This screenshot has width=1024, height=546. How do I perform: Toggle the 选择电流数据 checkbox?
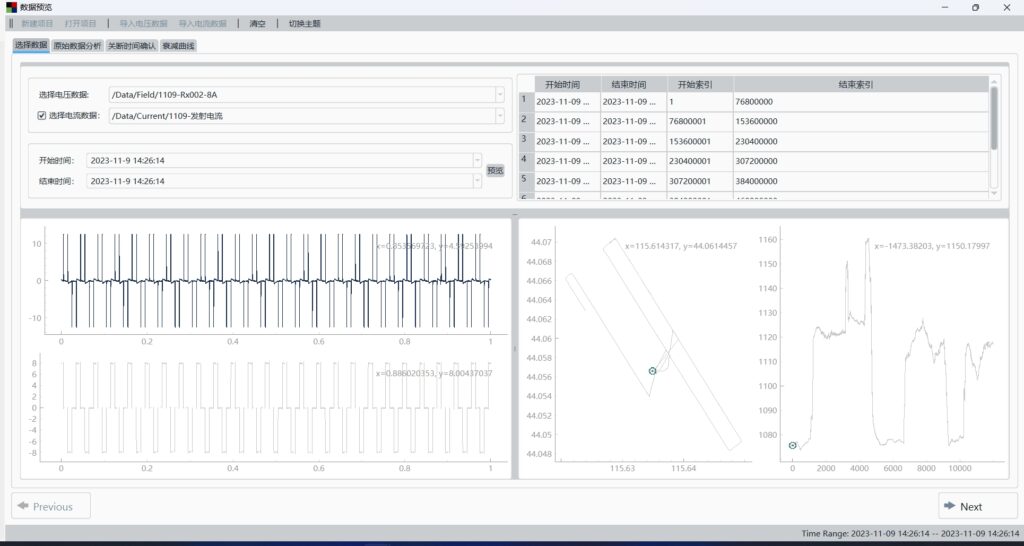(42, 116)
